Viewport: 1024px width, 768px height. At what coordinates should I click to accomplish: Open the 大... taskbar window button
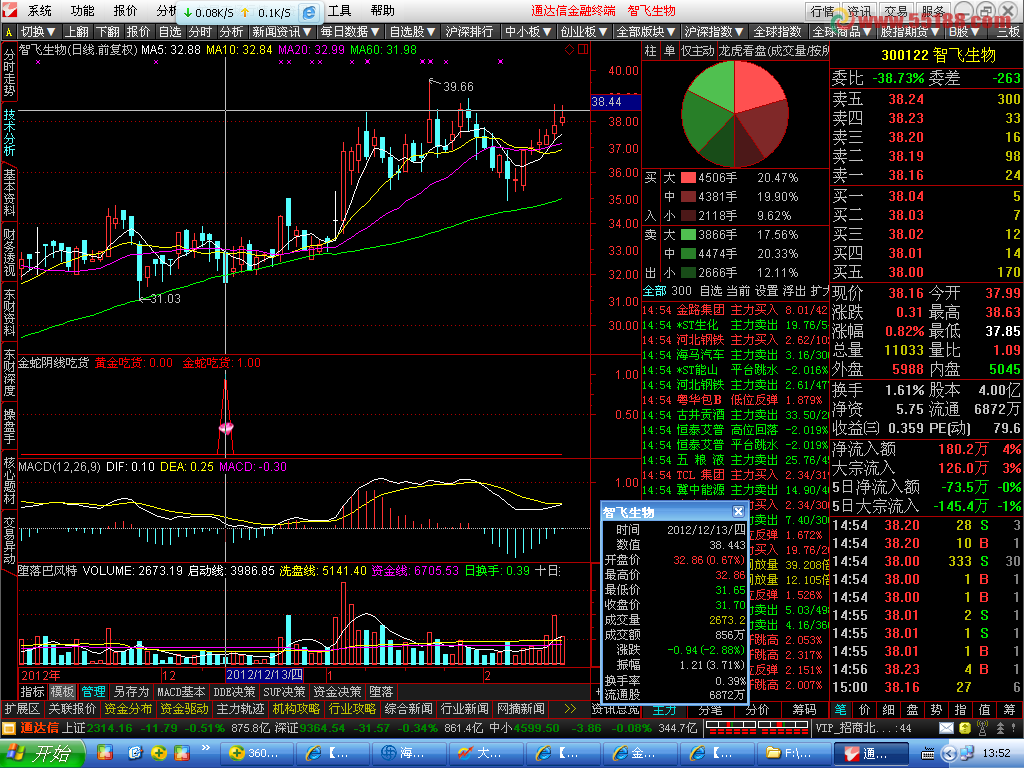coord(486,754)
